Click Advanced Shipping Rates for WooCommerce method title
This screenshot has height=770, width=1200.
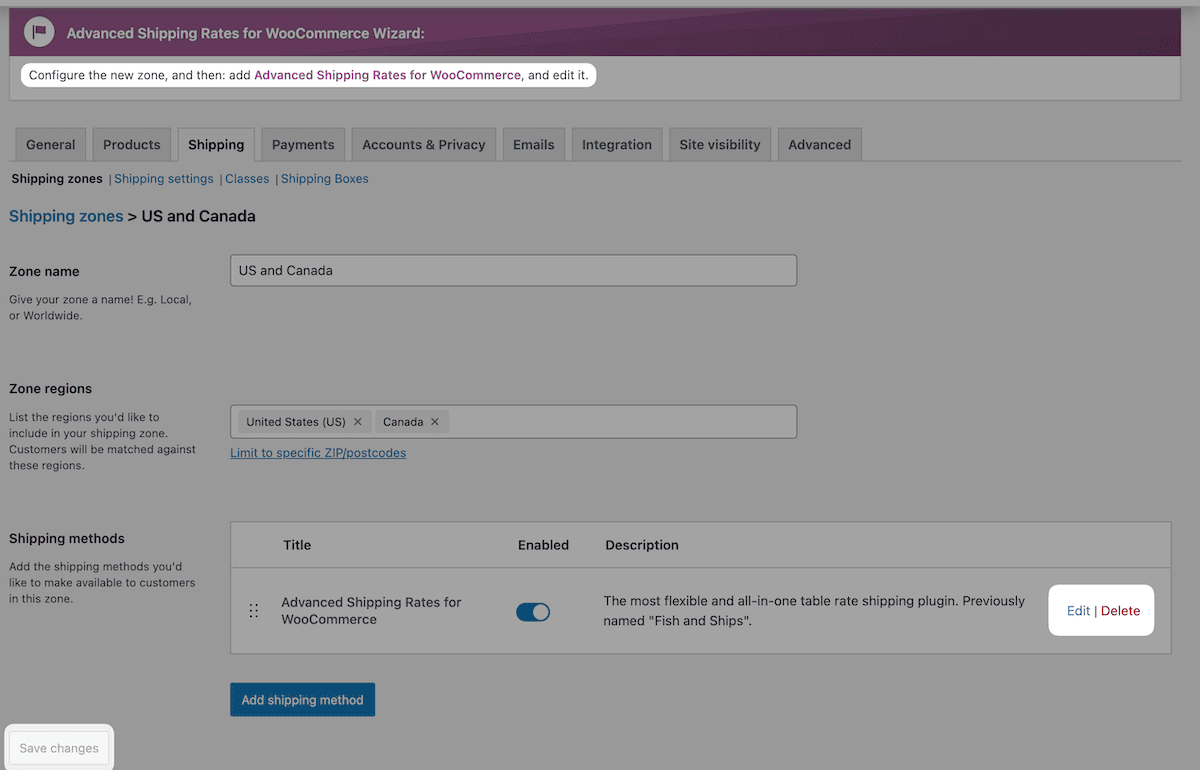pyautogui.click(x=371, y=611)
